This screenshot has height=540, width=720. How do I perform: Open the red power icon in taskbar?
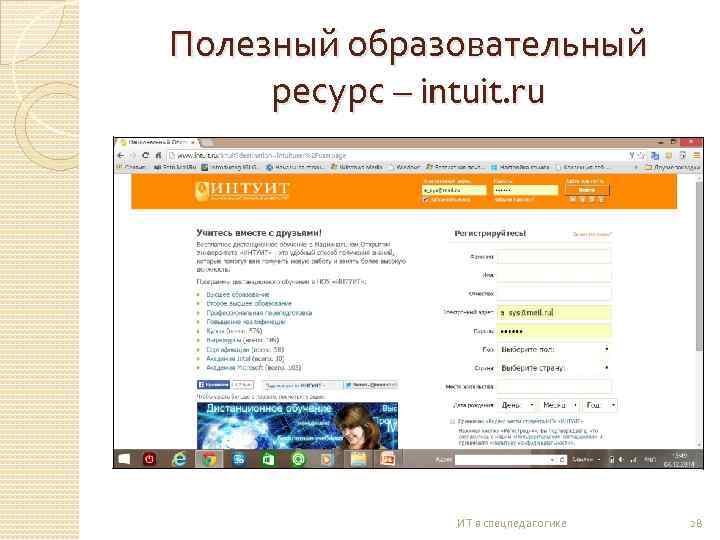pos(149,459)
